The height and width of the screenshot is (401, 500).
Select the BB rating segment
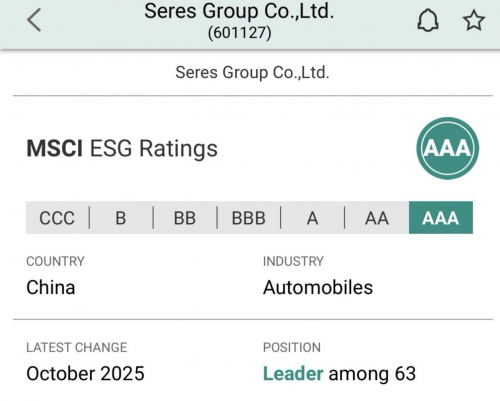pyautogui.click(x=185, y=218)
